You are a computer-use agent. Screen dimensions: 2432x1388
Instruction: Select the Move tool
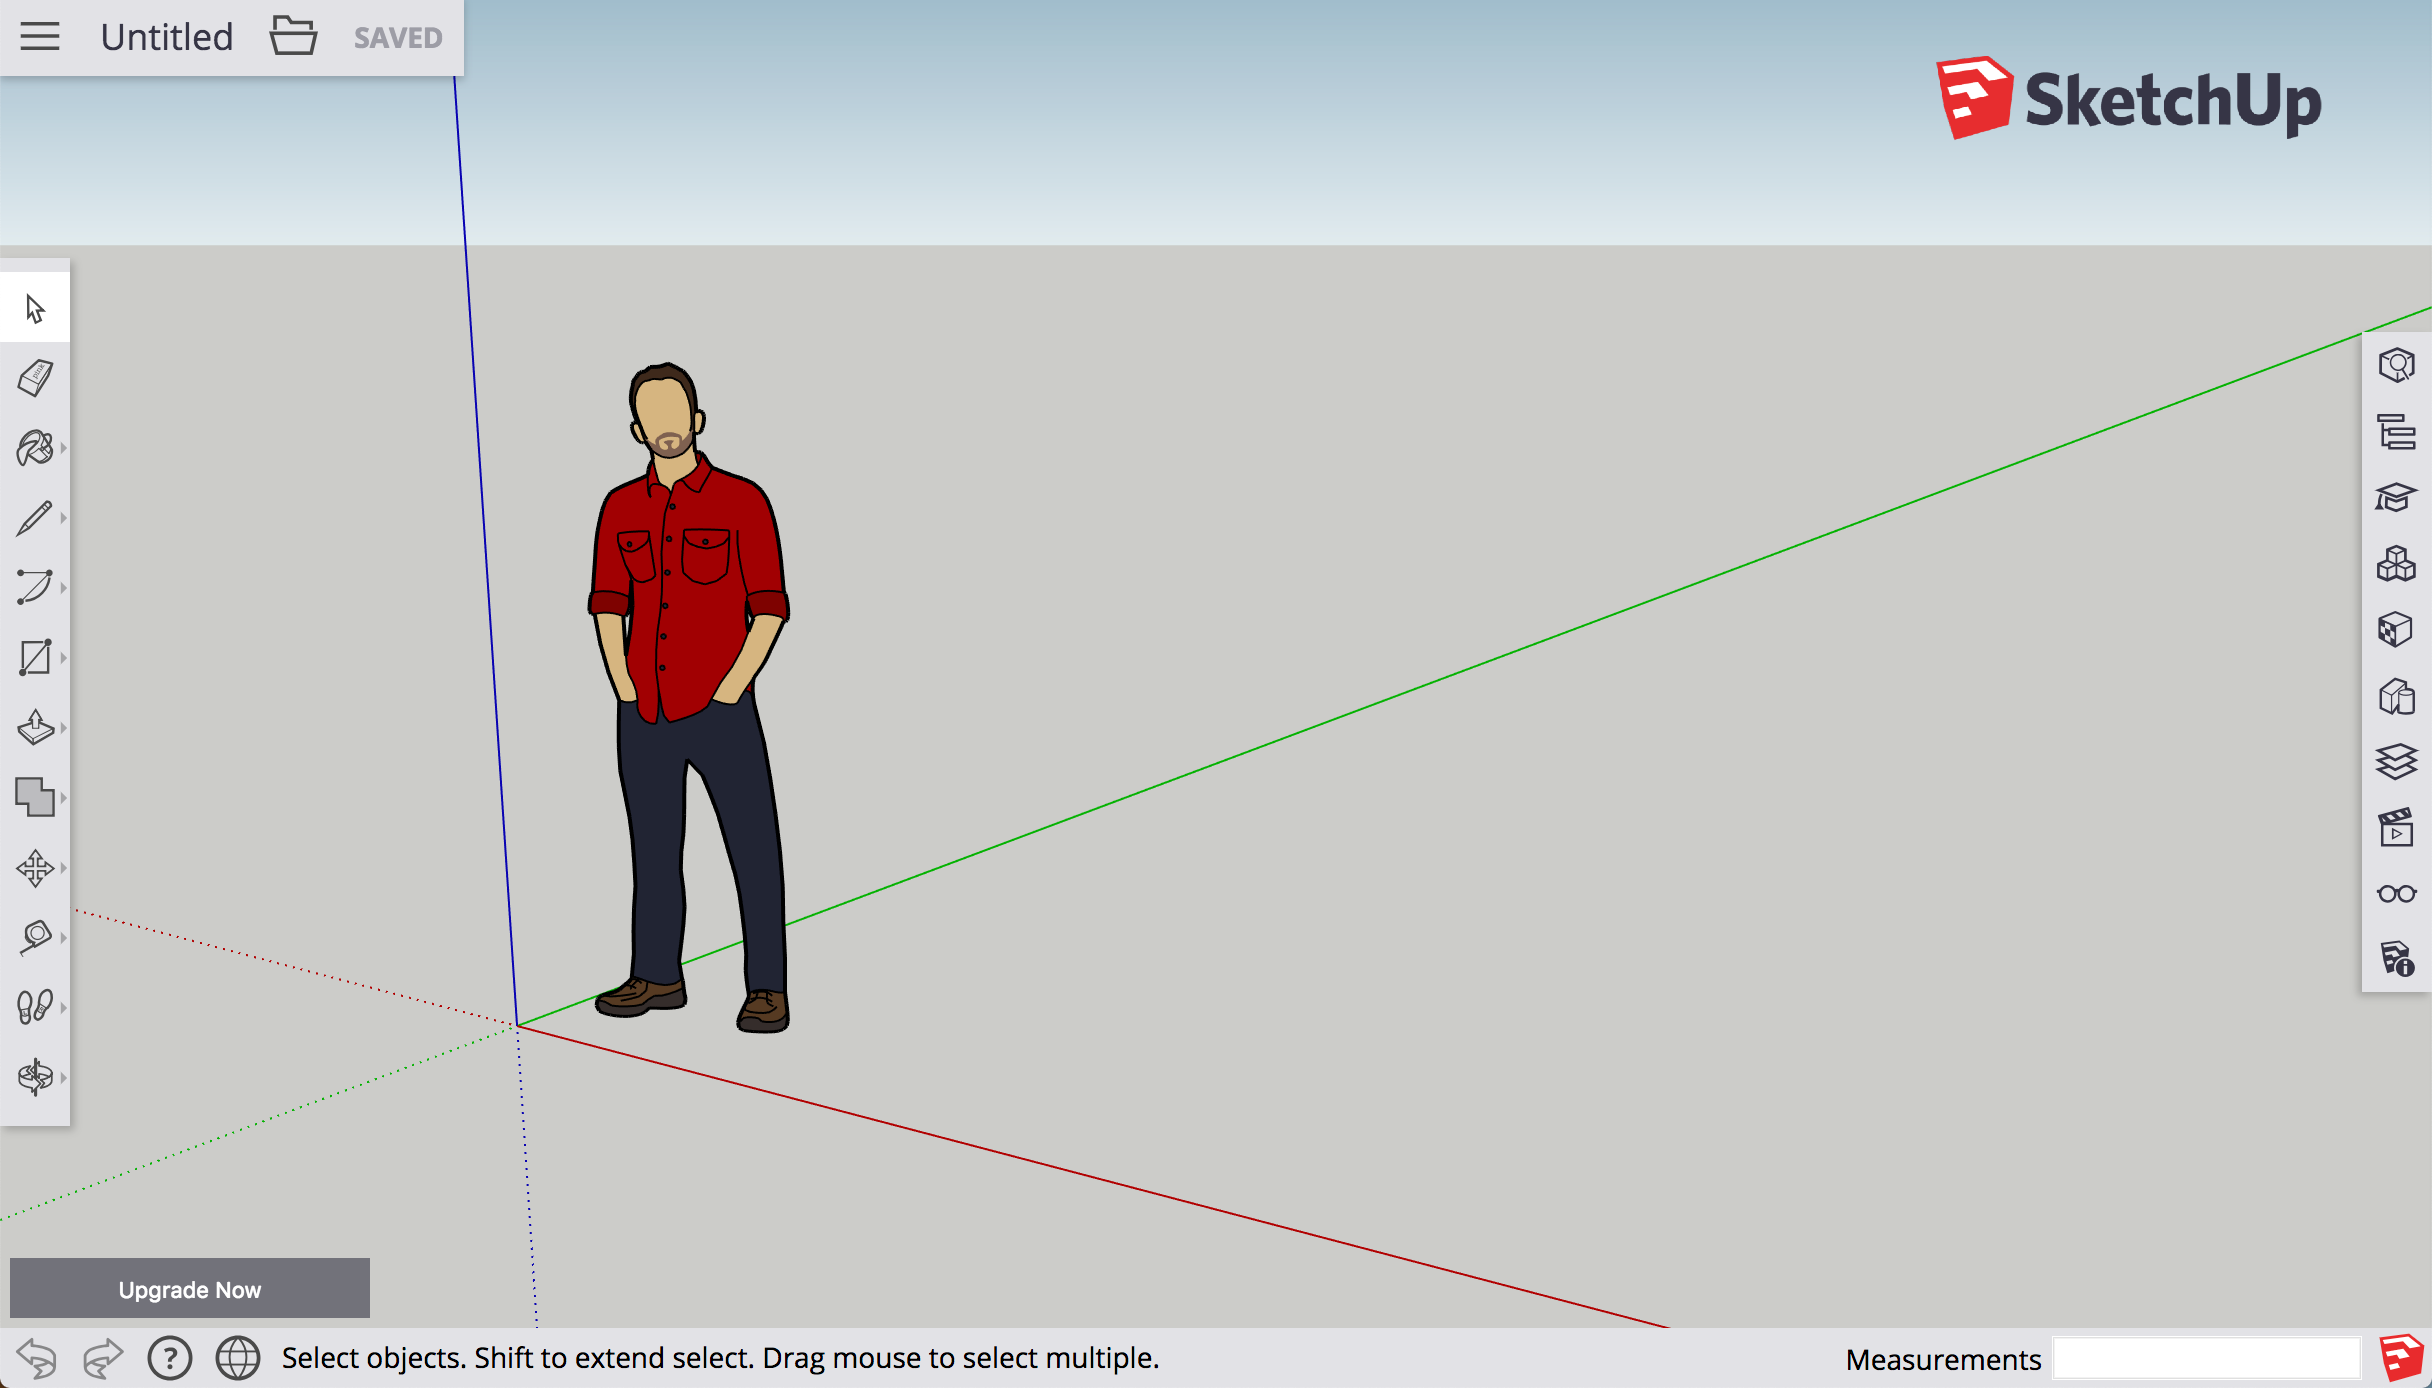click(x=35, y=865)
